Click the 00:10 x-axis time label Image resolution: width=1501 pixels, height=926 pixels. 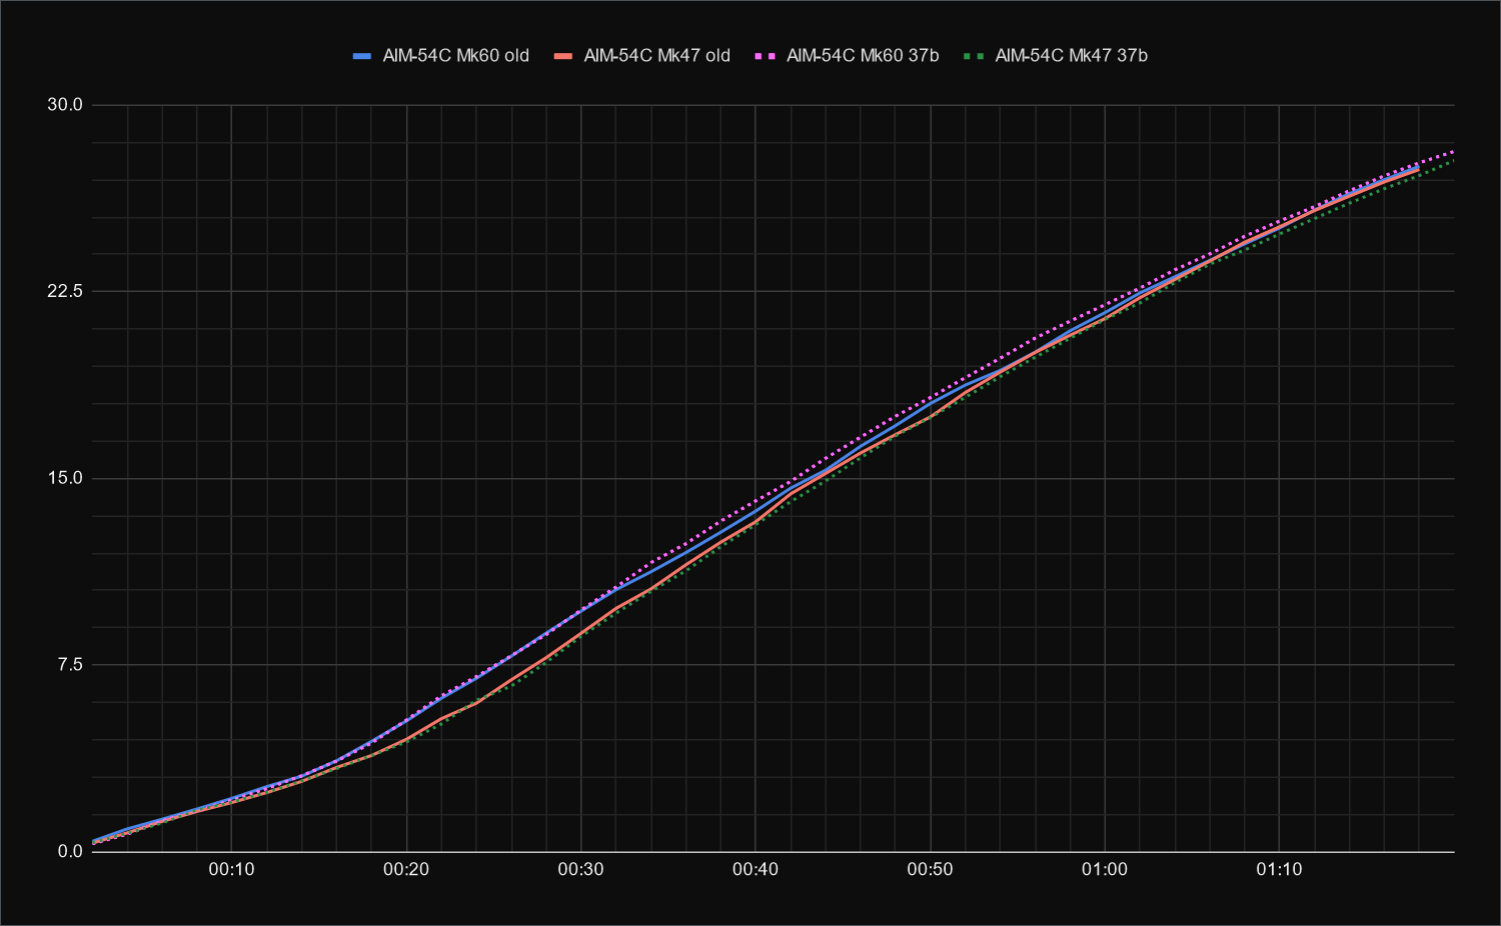(x=231, y=870)
